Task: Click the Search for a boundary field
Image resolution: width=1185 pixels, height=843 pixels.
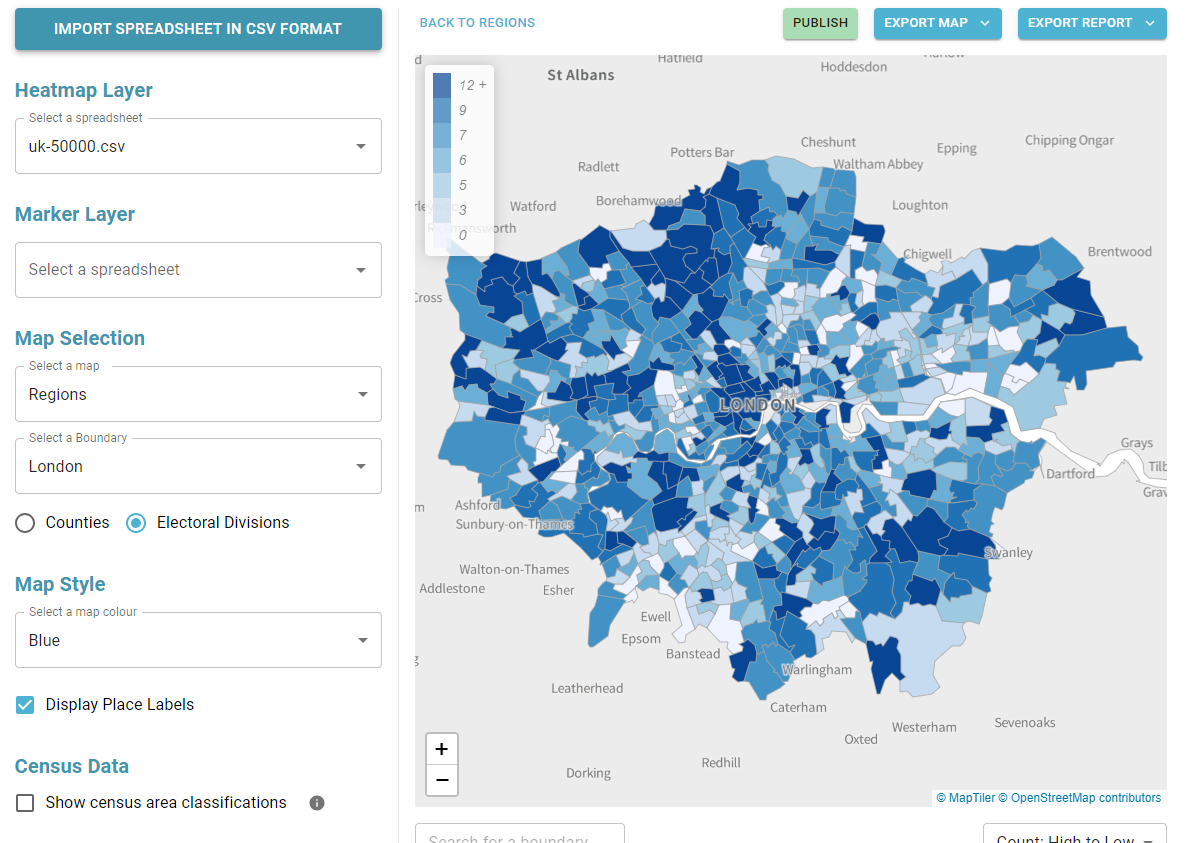Action: coord(519,836)
